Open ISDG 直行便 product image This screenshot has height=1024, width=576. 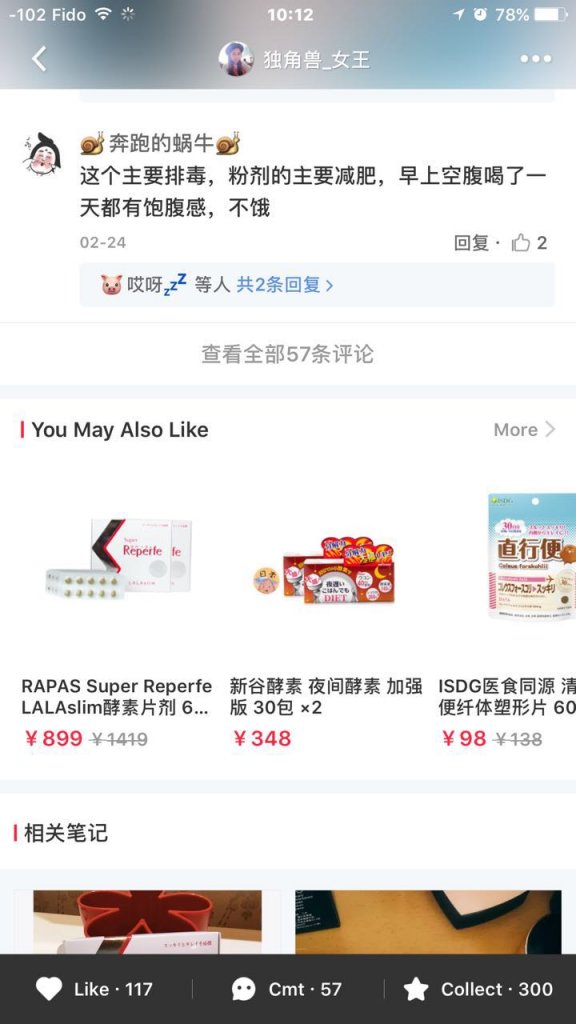click(532, 556)
